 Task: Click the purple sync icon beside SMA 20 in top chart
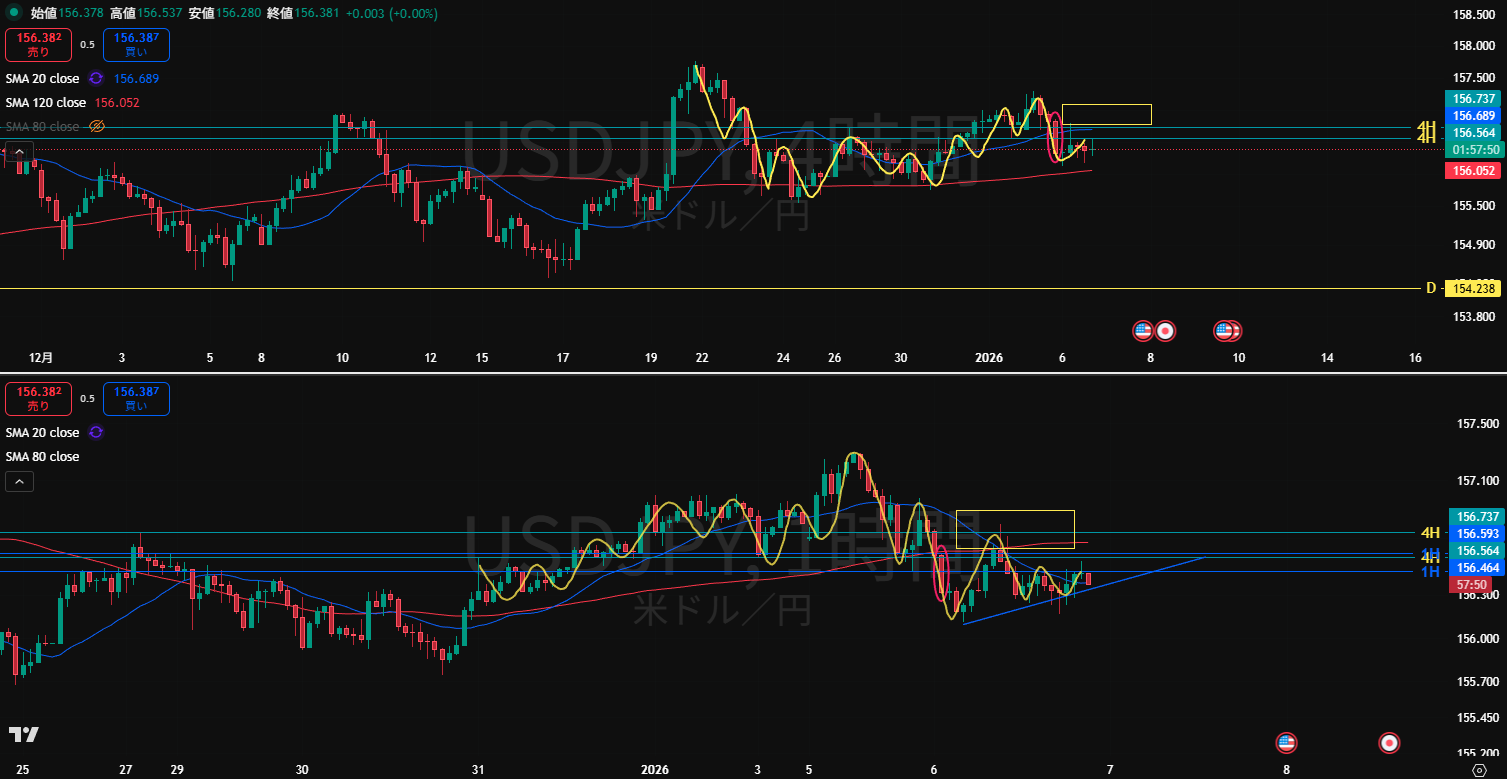(x=96, y=78)
